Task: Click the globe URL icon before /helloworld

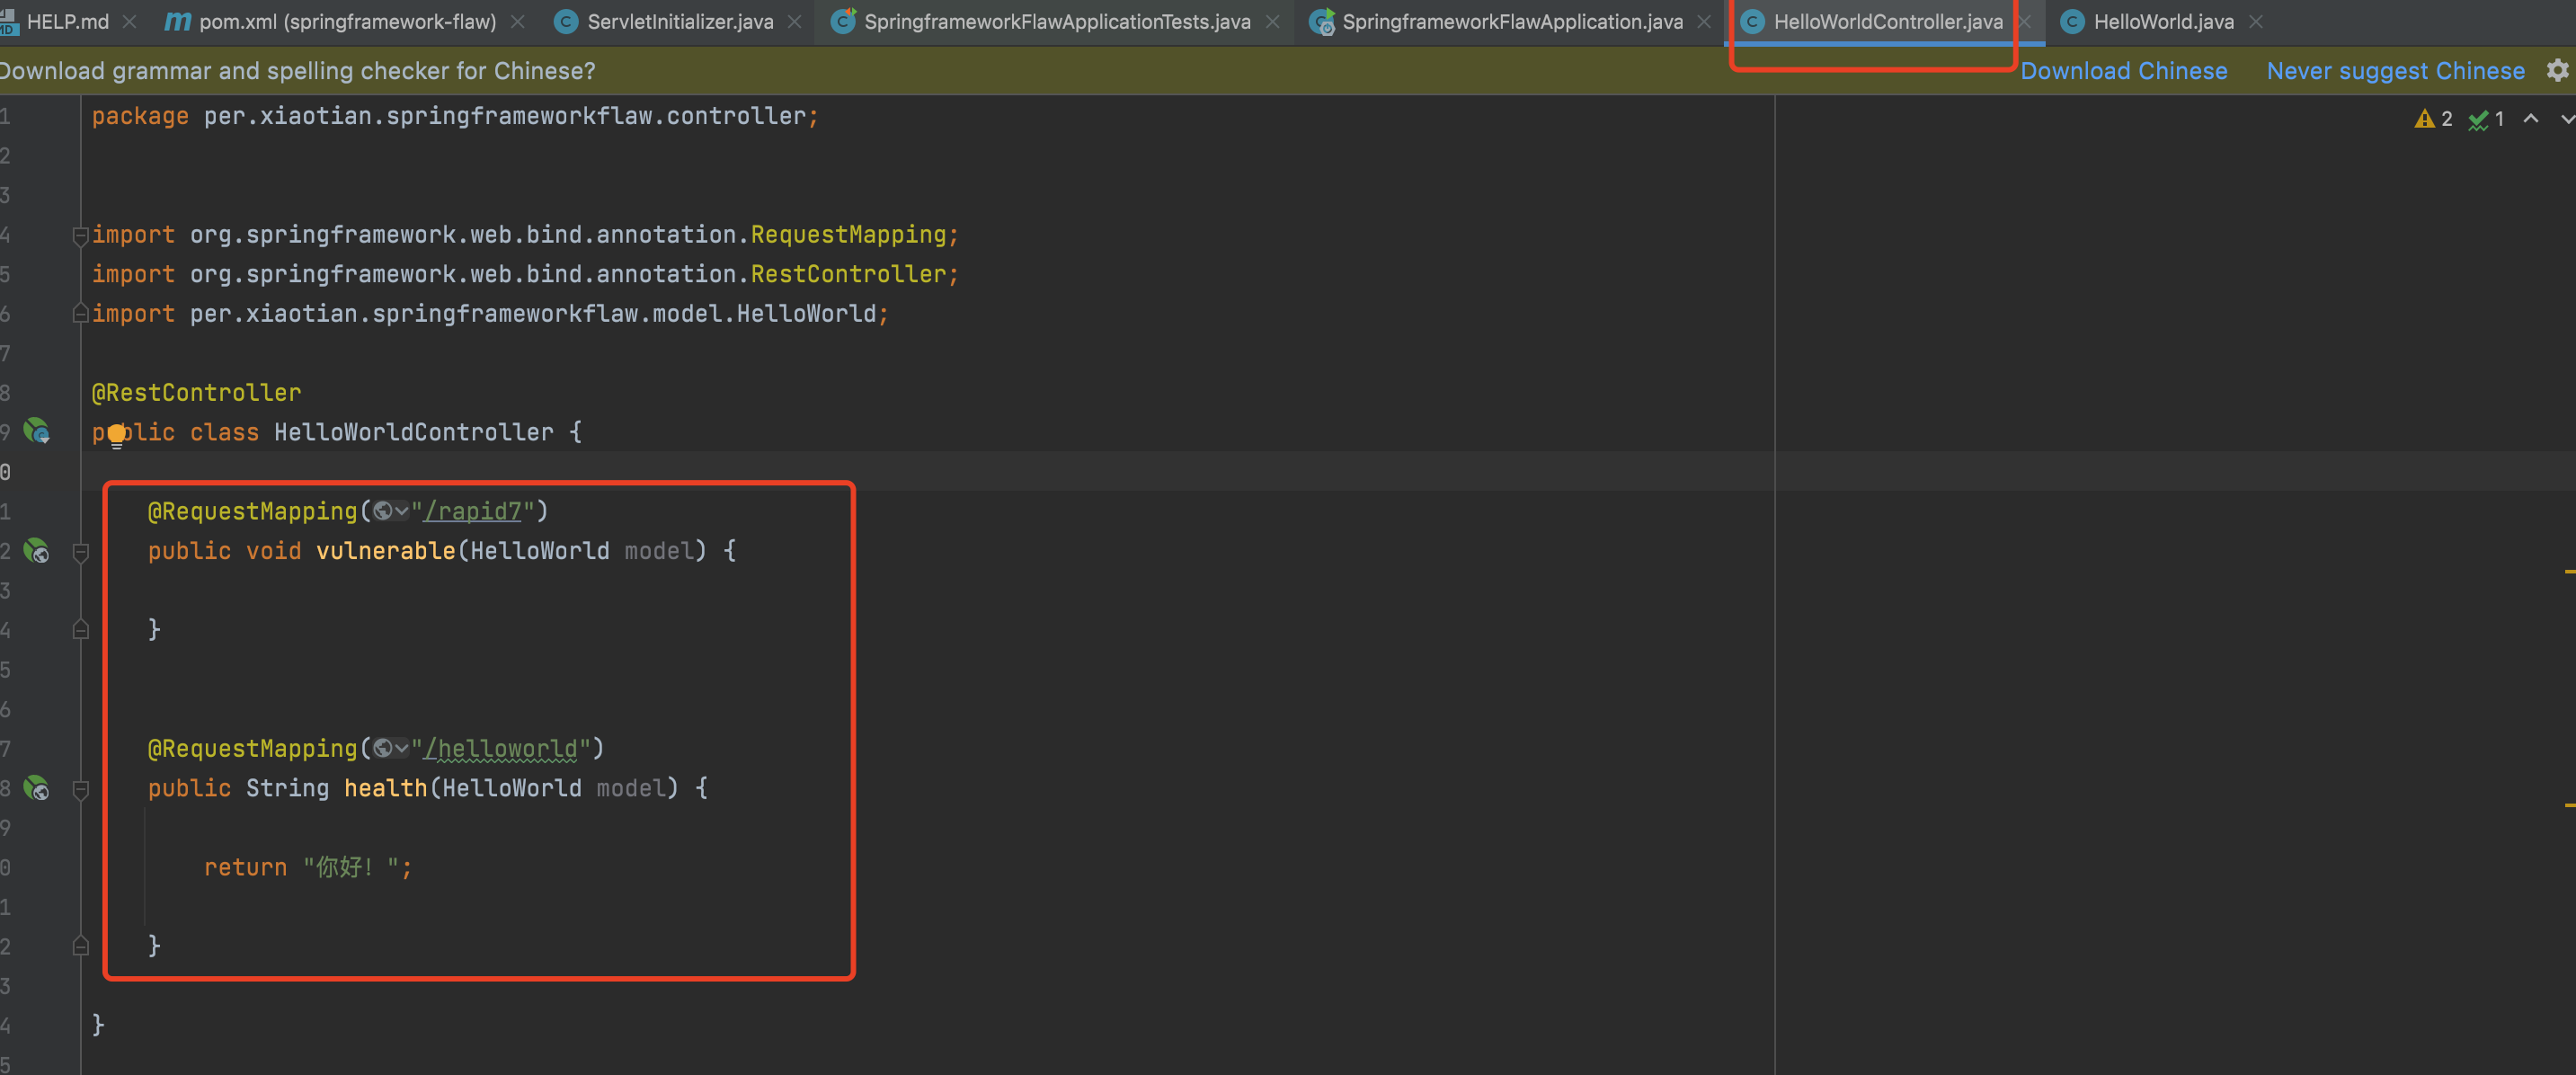Action: [382, 748]
